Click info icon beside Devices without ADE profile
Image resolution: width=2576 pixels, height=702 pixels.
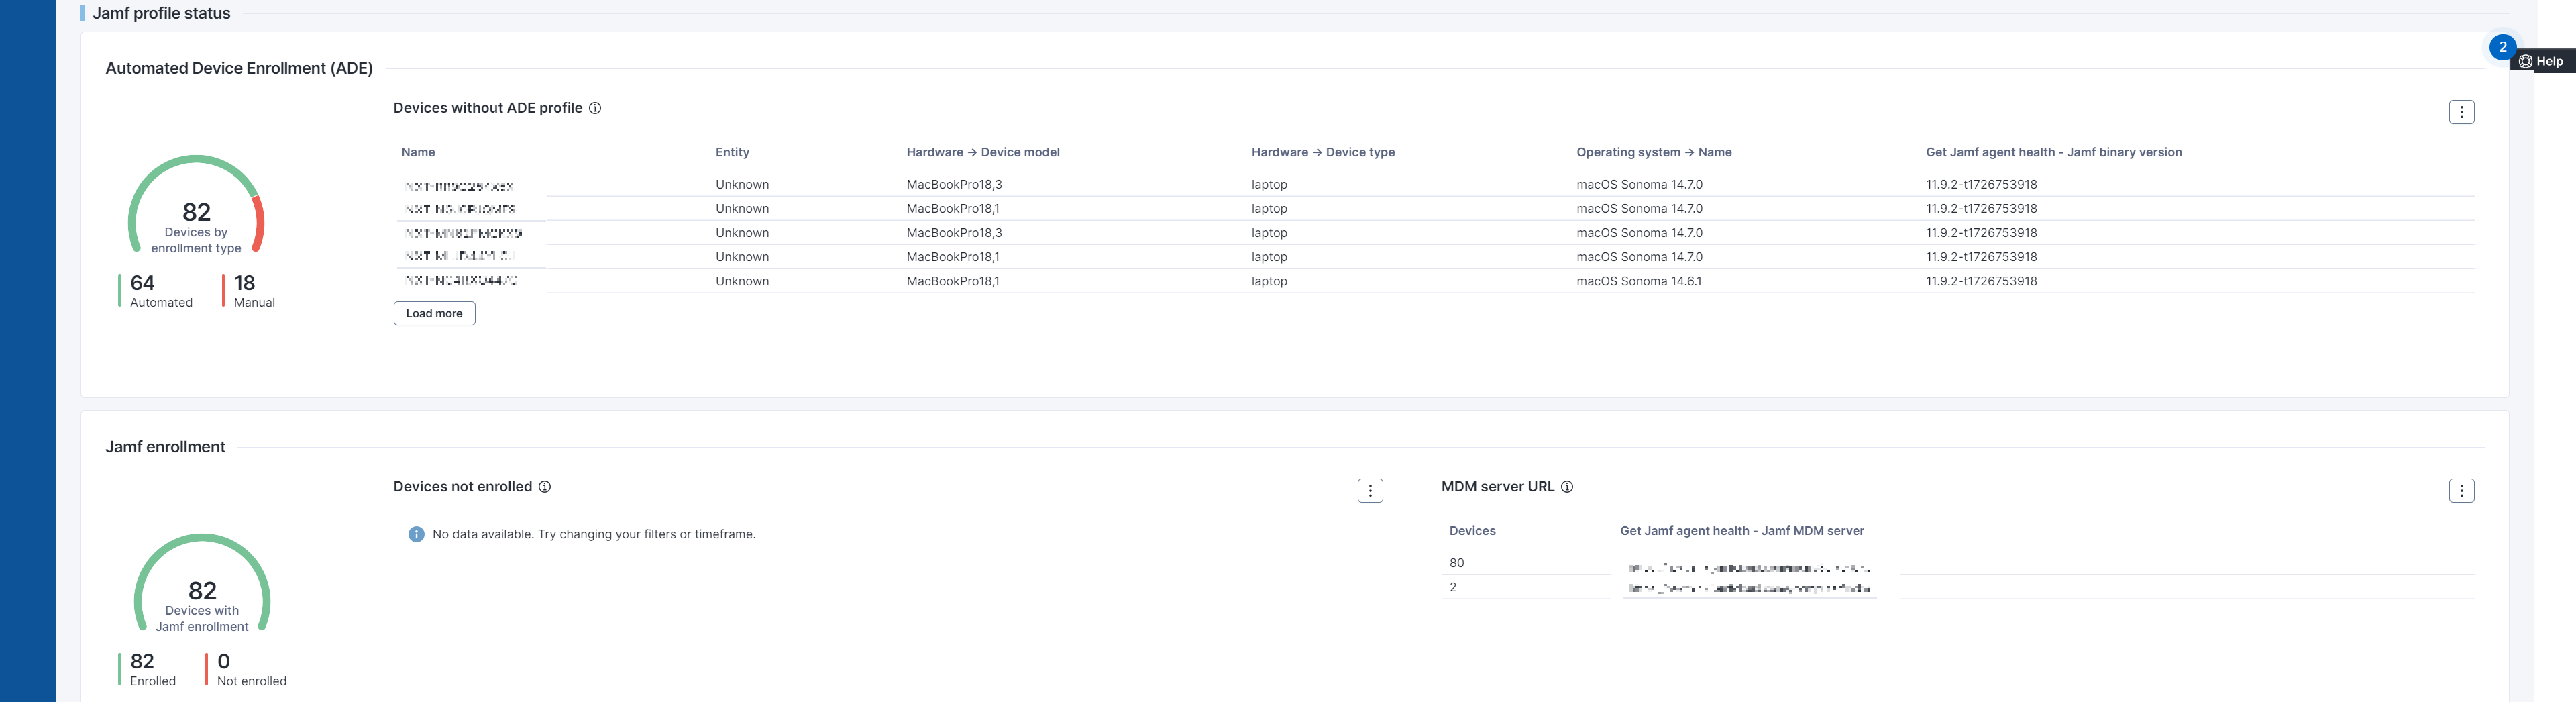[595, 108]
